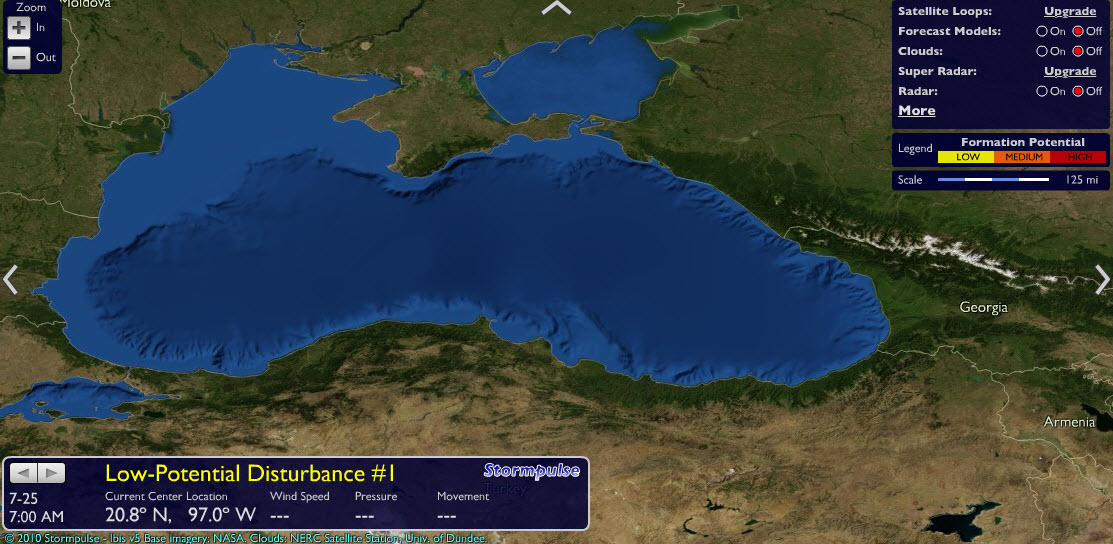
Task: Select Off for Forecast Models
Action: [x=1078, y=31]
